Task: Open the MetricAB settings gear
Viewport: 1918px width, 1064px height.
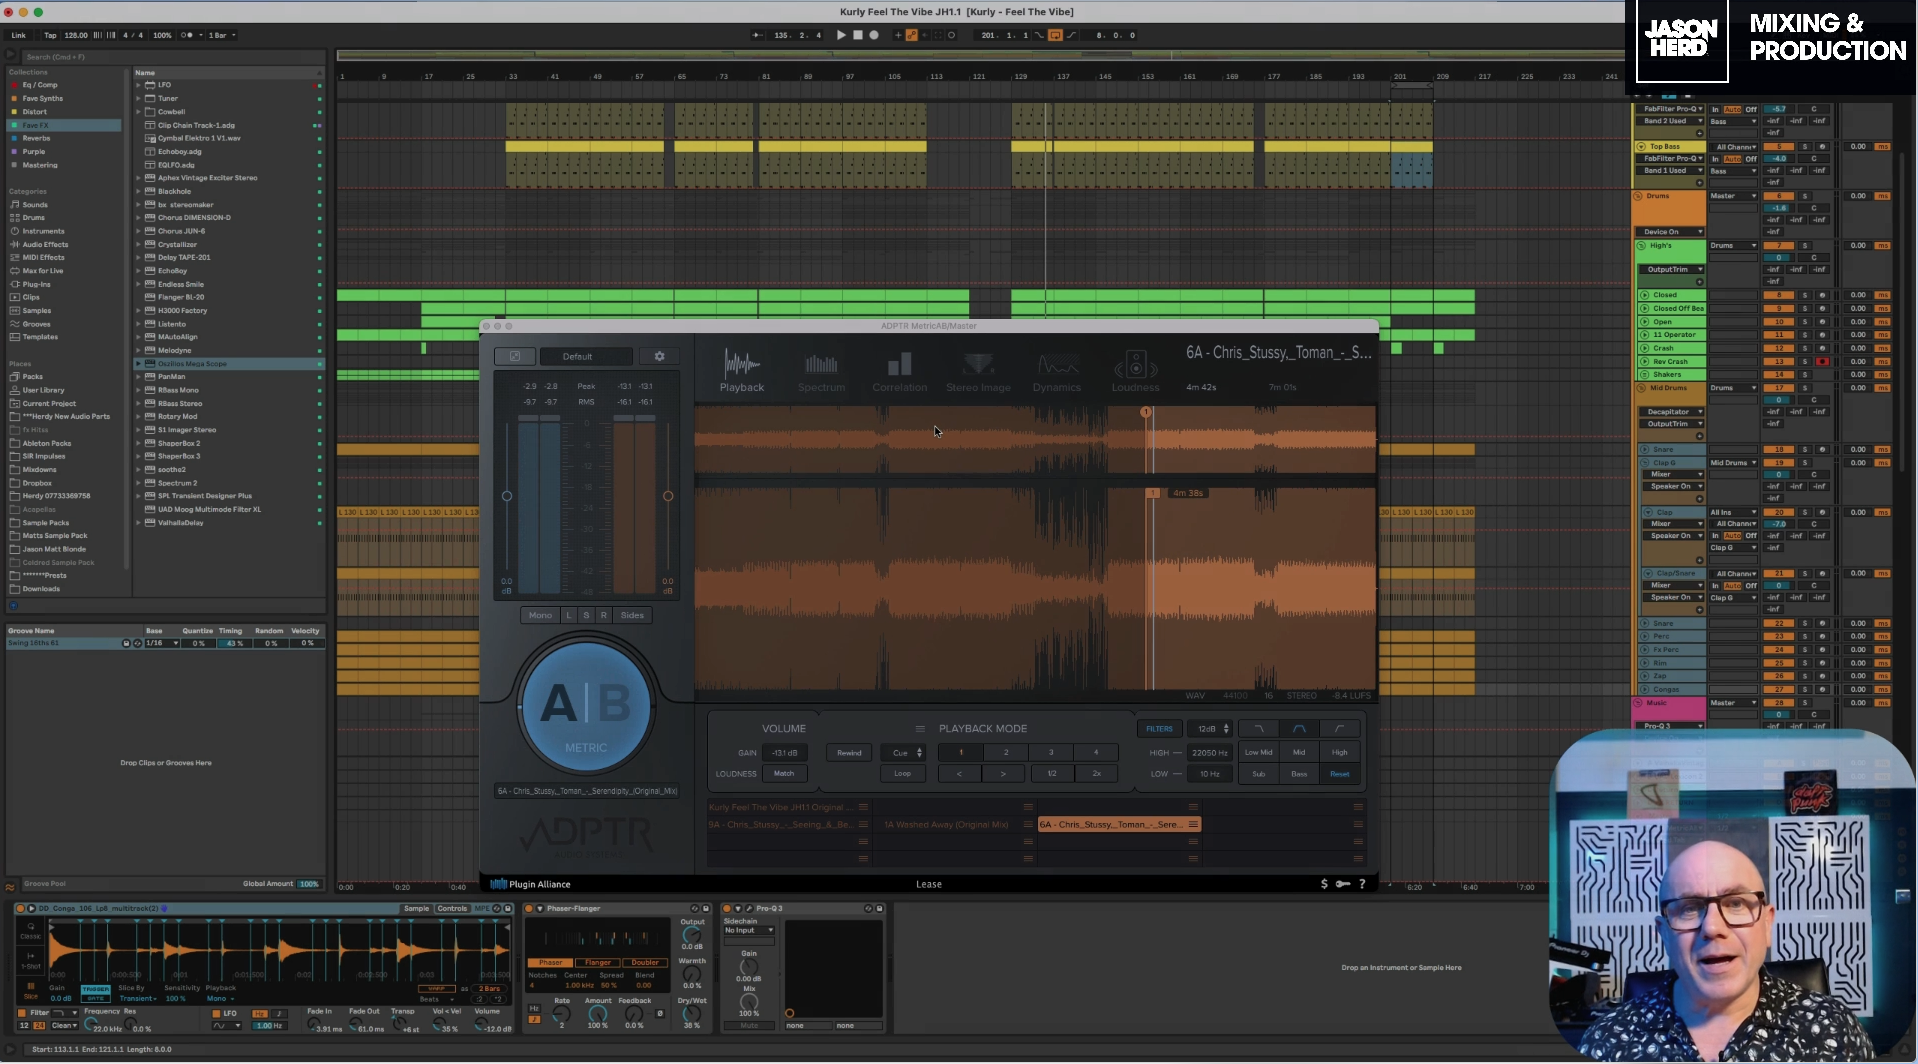Action: point(659,357)
